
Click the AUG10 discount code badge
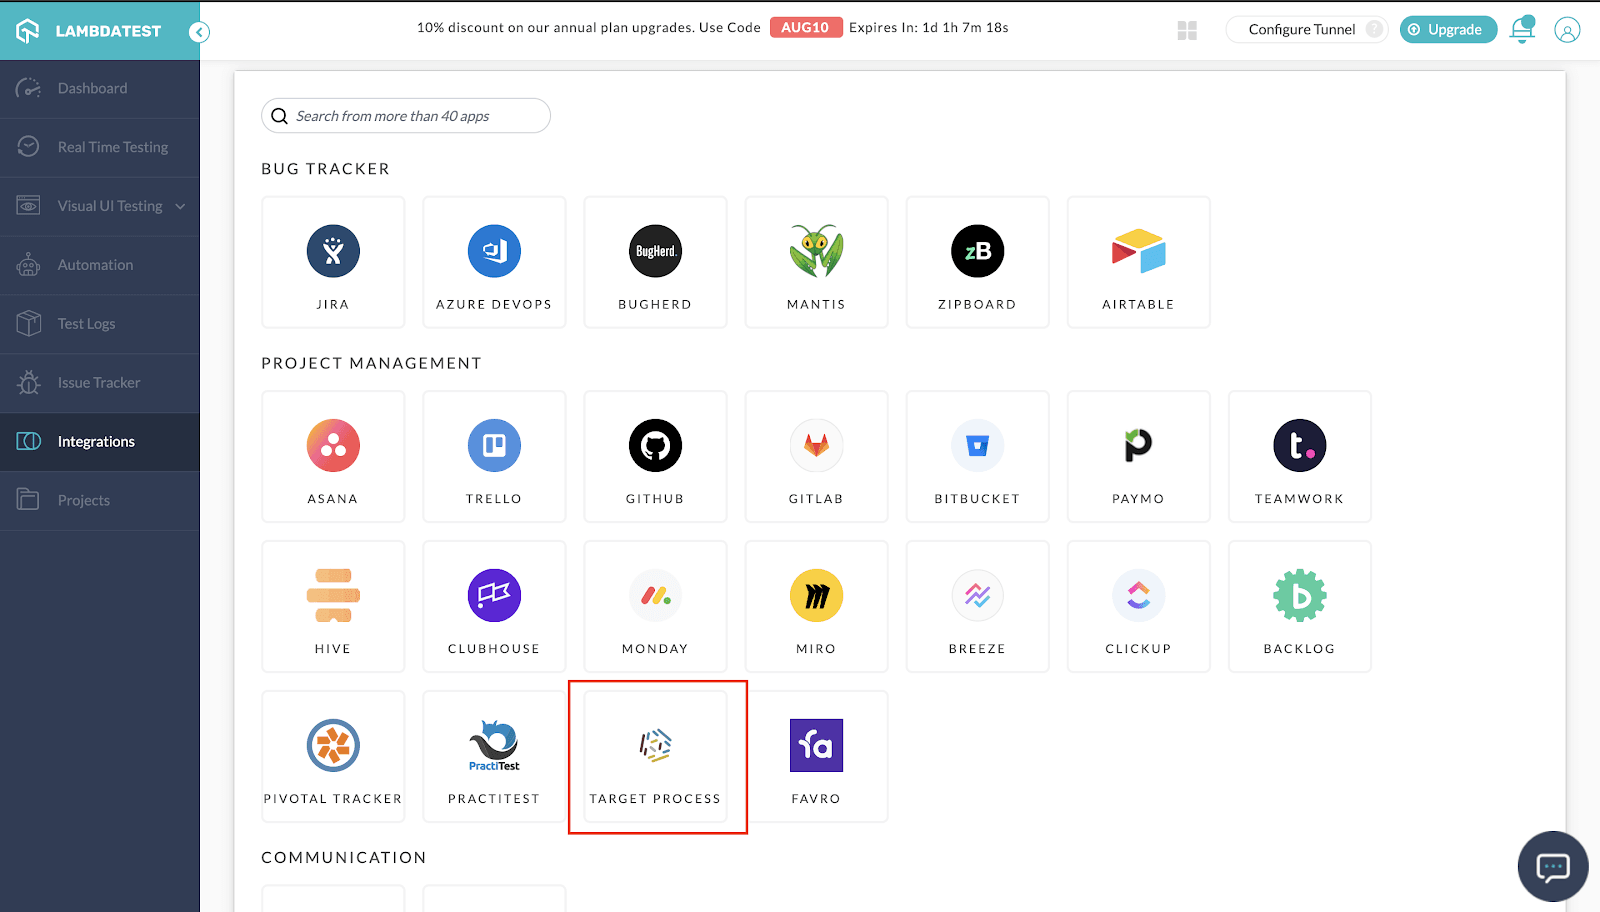tap(806, 27)
